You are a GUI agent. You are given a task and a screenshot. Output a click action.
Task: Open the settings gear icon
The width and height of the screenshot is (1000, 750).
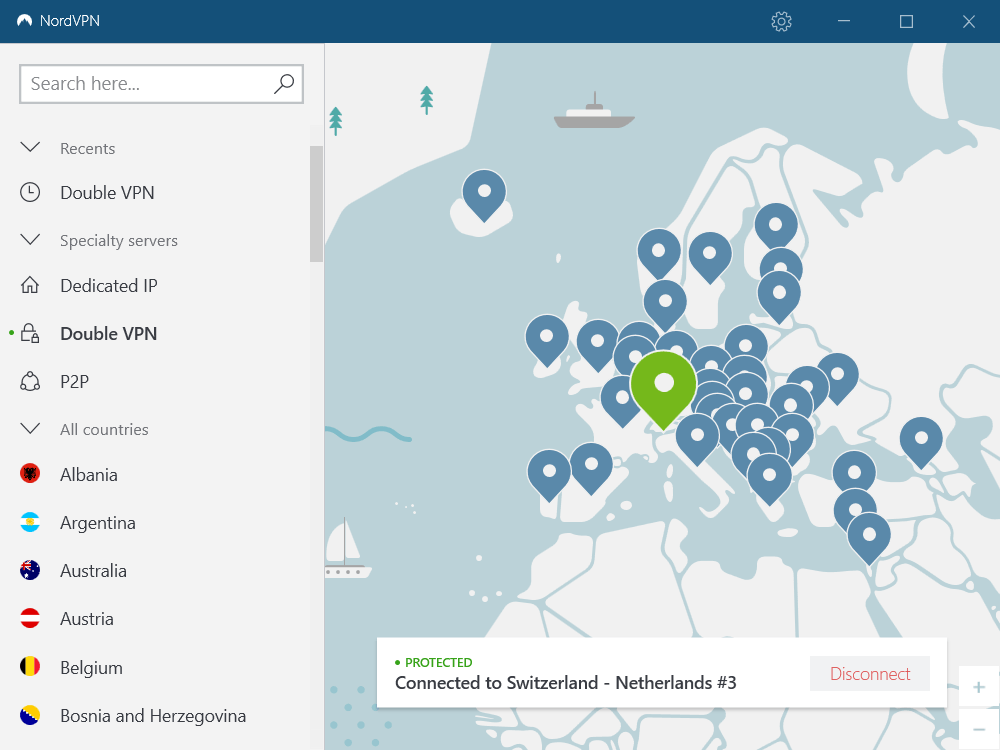click(781, 22)
